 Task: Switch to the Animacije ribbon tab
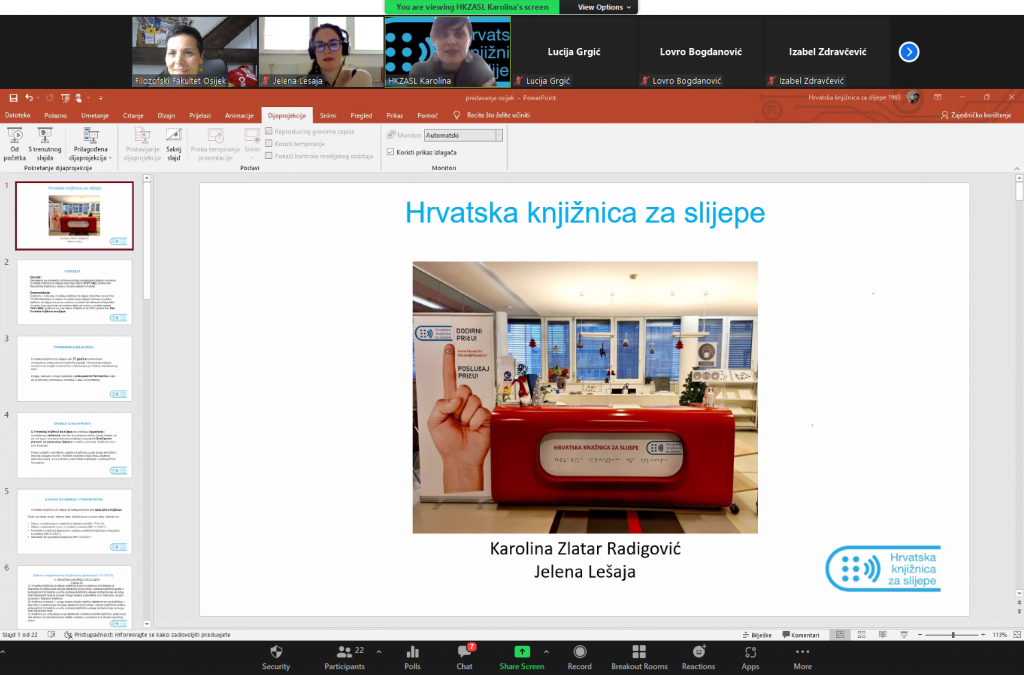click(x=239, y=115)
